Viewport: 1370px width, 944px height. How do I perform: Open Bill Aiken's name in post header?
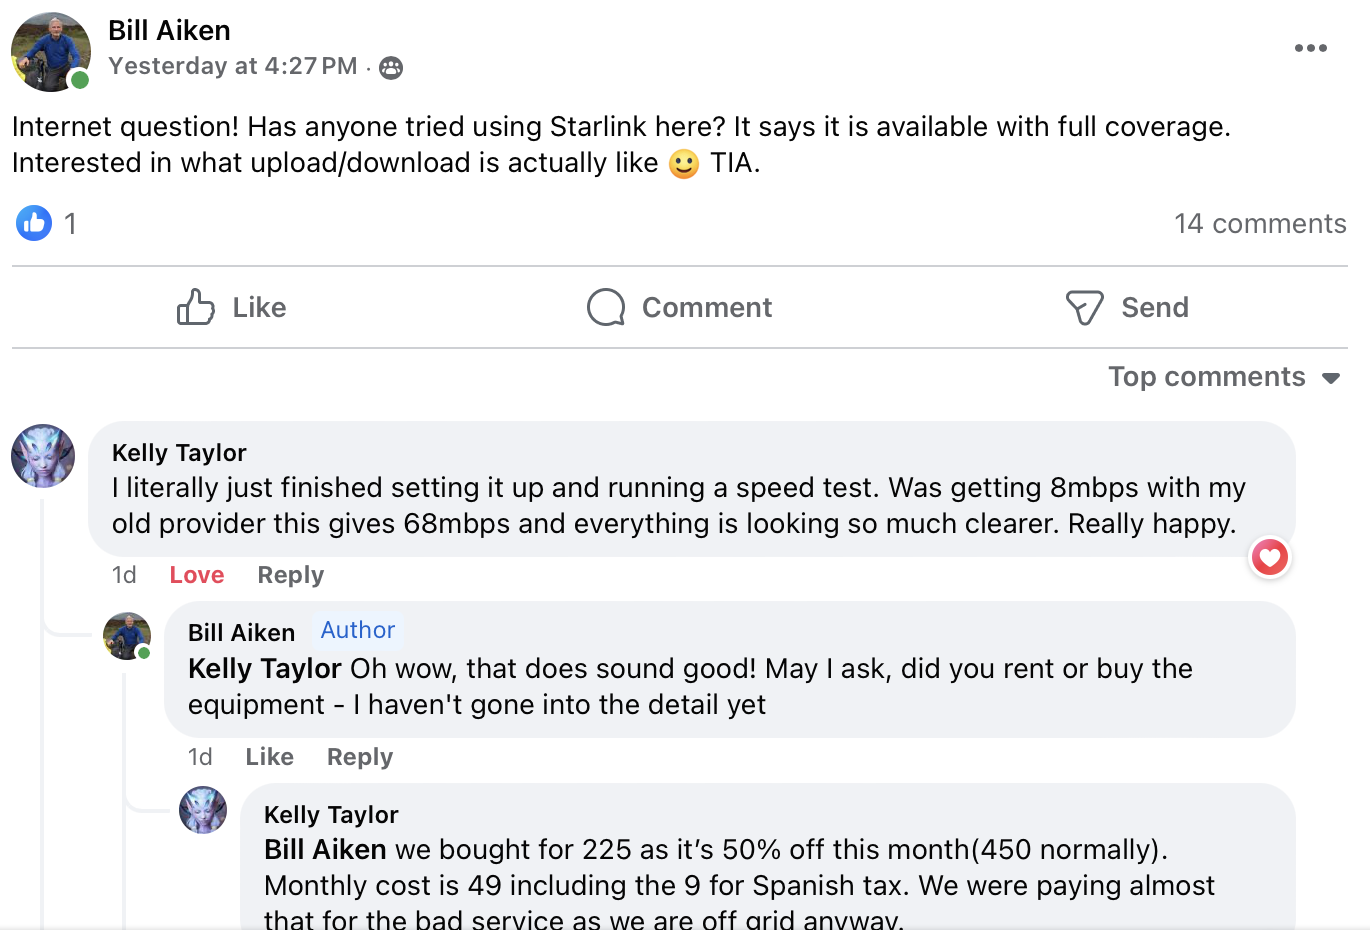pyautogui.click(x=169, y=31)
